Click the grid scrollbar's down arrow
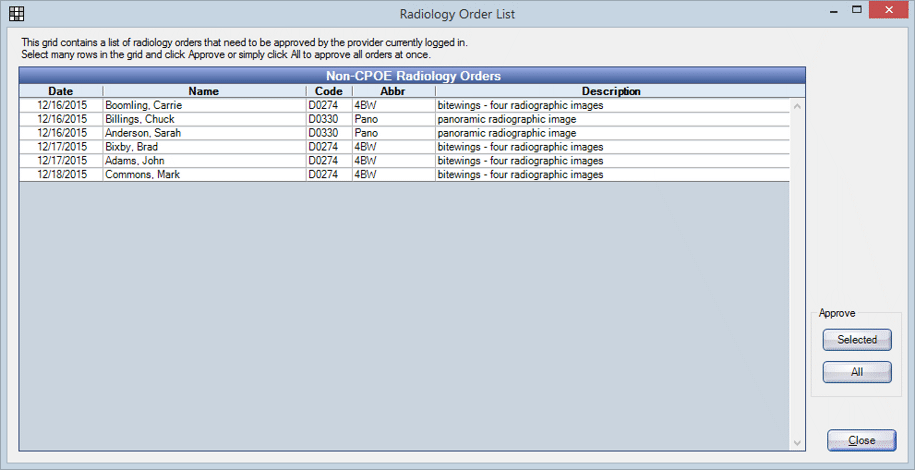Viewport: 915px width, 470px height. (797, 442)
